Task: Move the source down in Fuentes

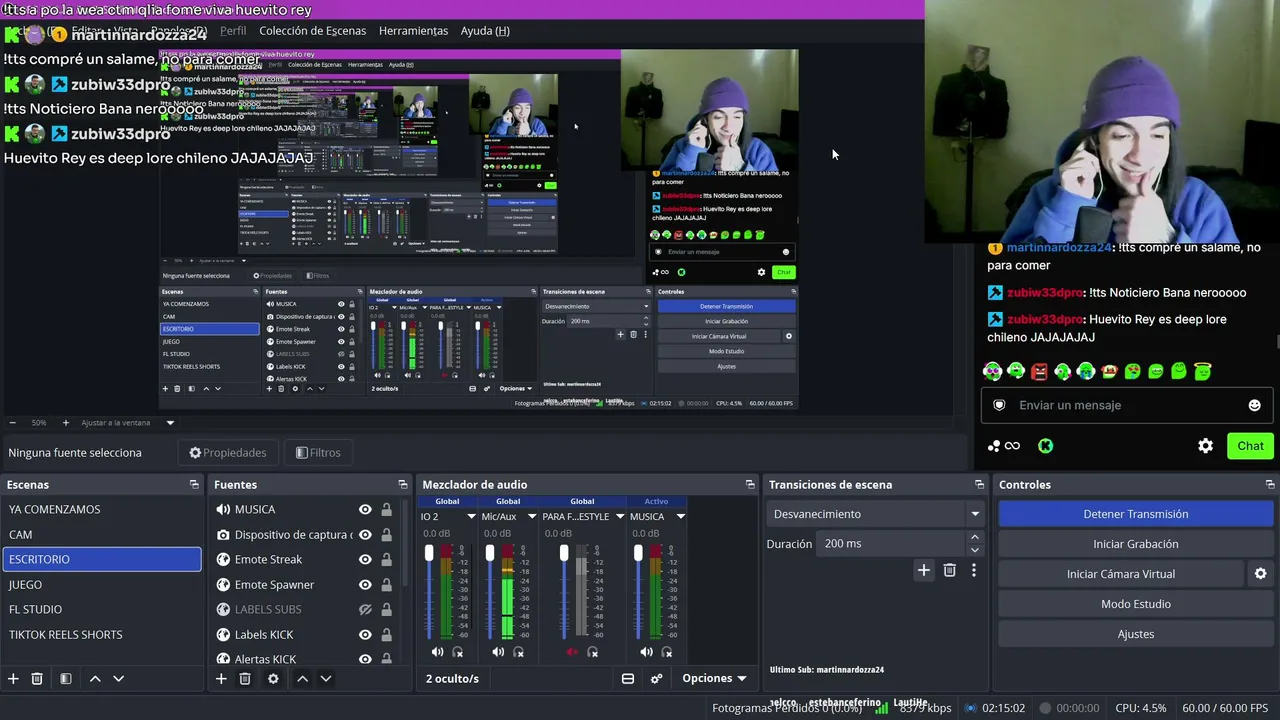Action: (325, 678)
